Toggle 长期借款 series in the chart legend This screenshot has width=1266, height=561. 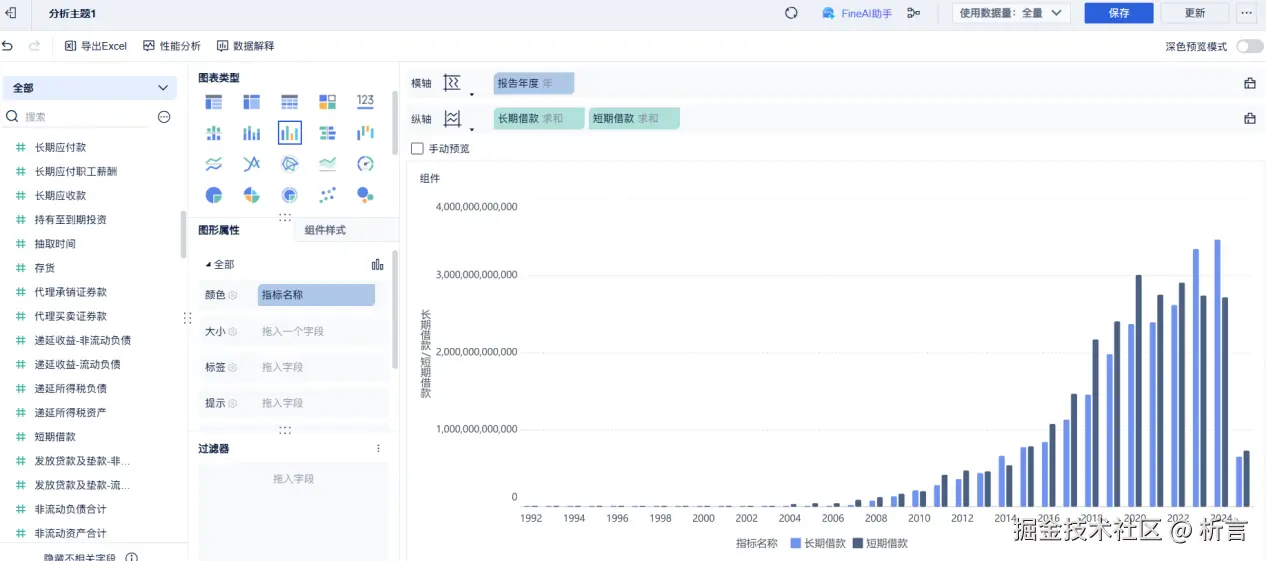coord(818,544)
